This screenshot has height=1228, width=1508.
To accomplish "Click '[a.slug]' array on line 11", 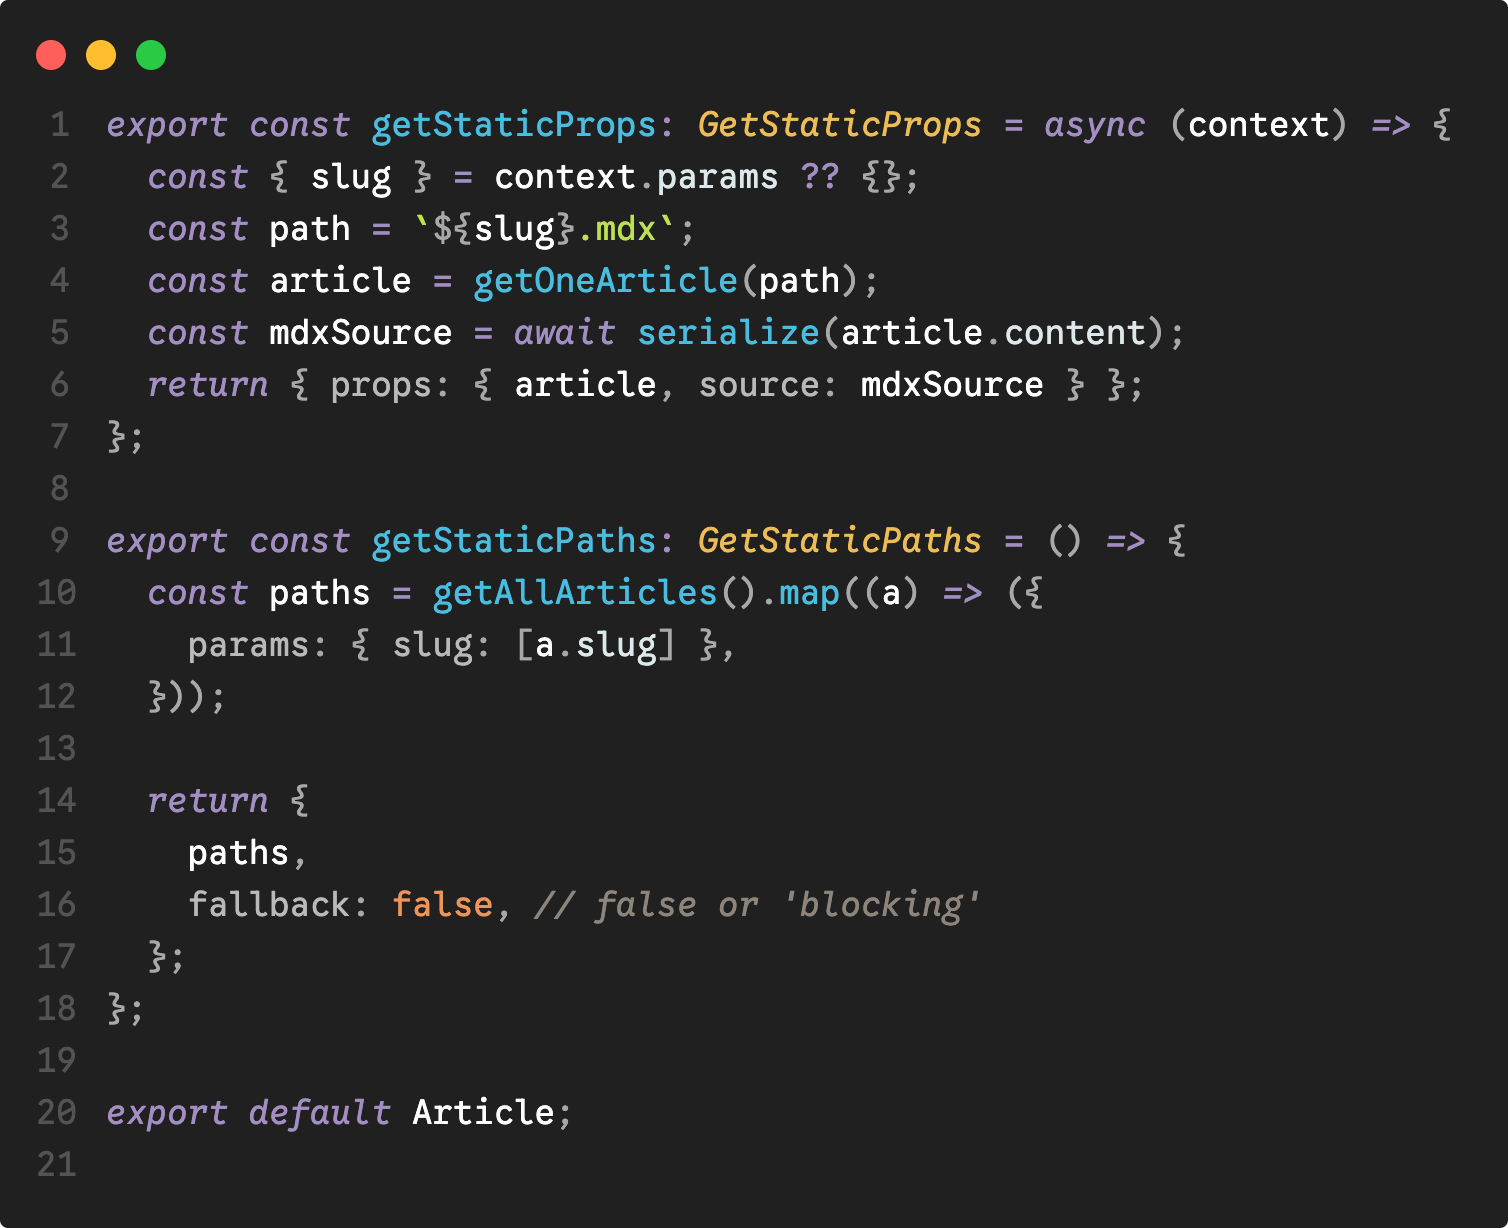I will click(595, 645).
